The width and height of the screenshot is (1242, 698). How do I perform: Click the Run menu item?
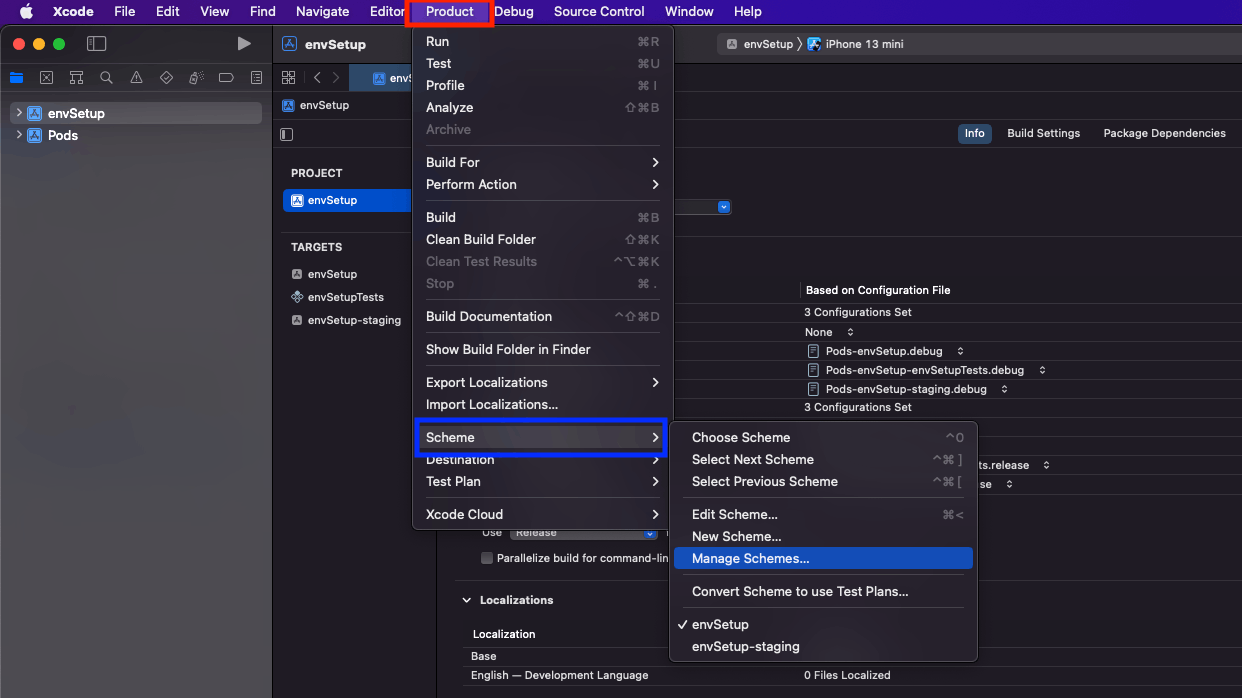pyautogui.click(x=543, y=41)
